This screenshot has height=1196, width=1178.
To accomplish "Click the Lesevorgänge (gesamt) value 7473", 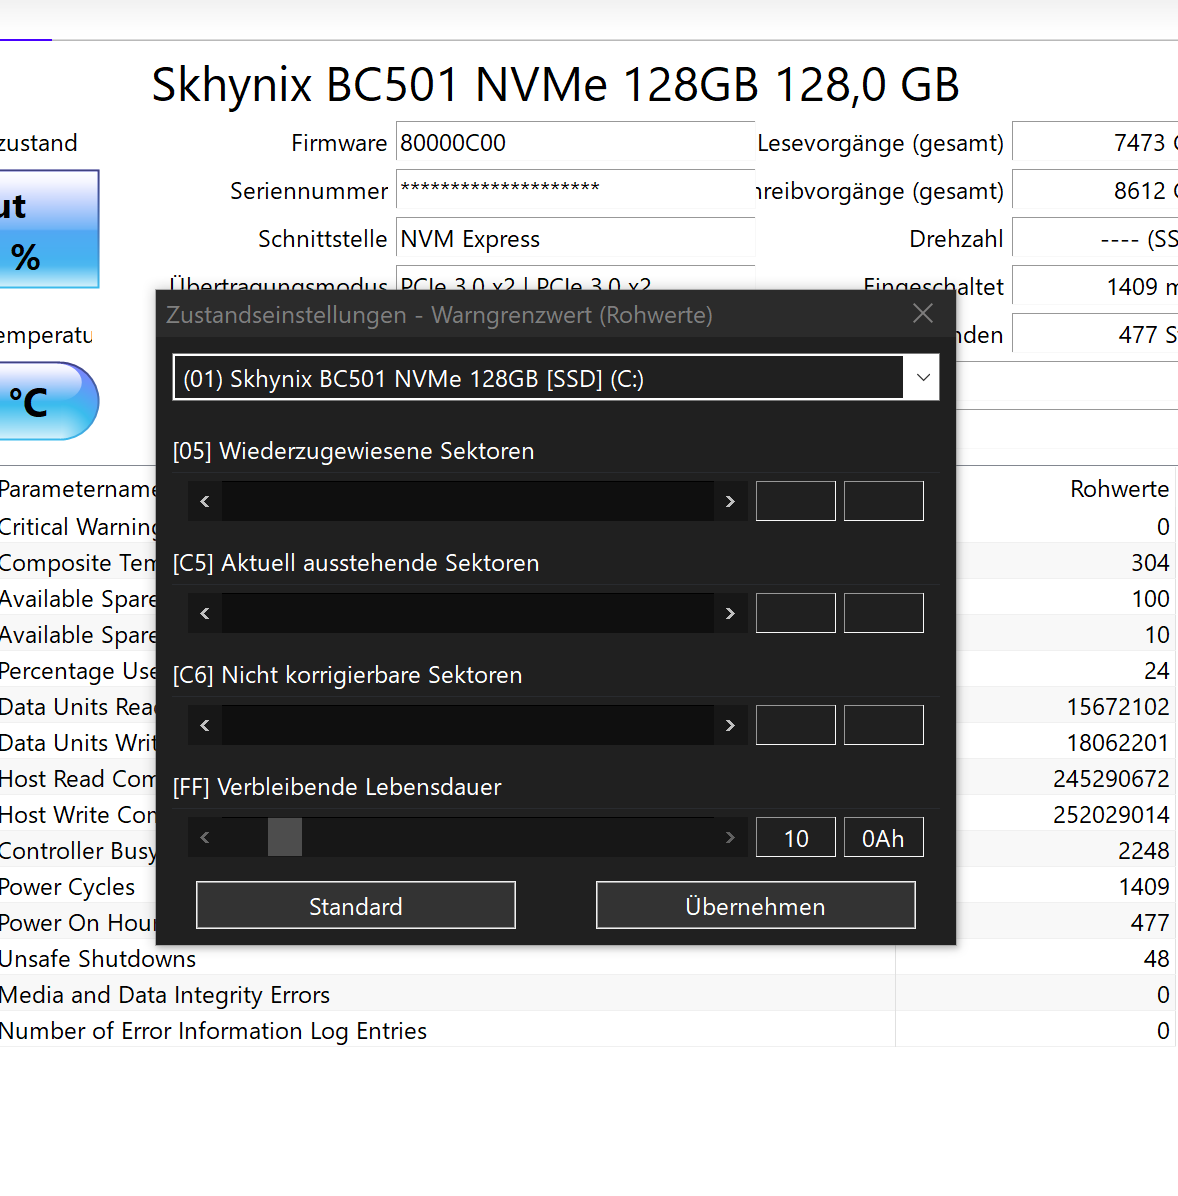I will (1095, 142).
